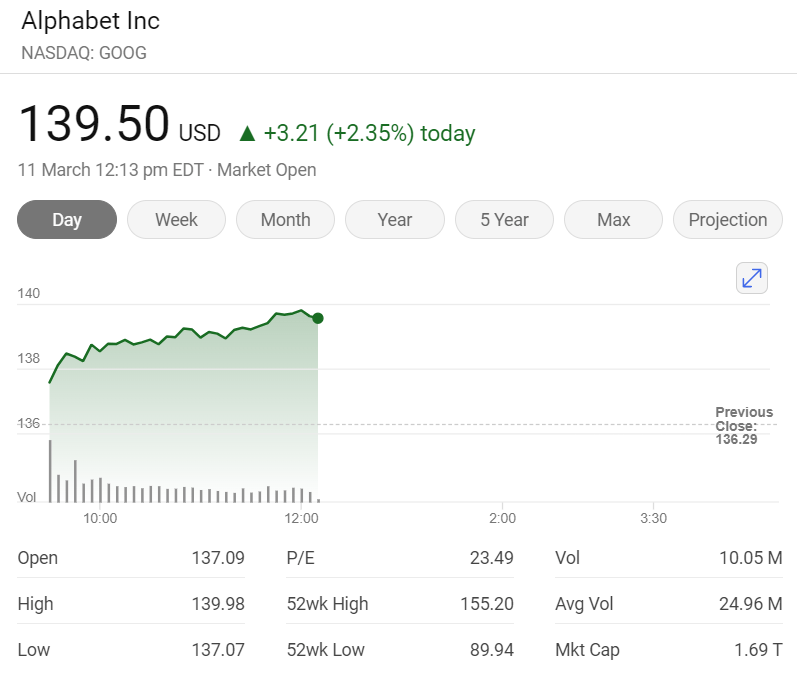Click the Alphabet Inc company title

(x=90, y=21)
